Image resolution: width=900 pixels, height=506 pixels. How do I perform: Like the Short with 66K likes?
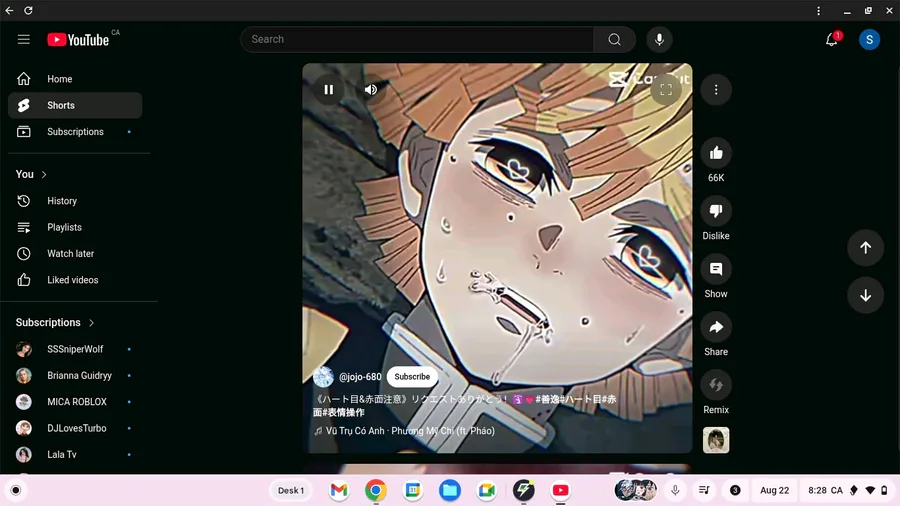click(716, 153)
